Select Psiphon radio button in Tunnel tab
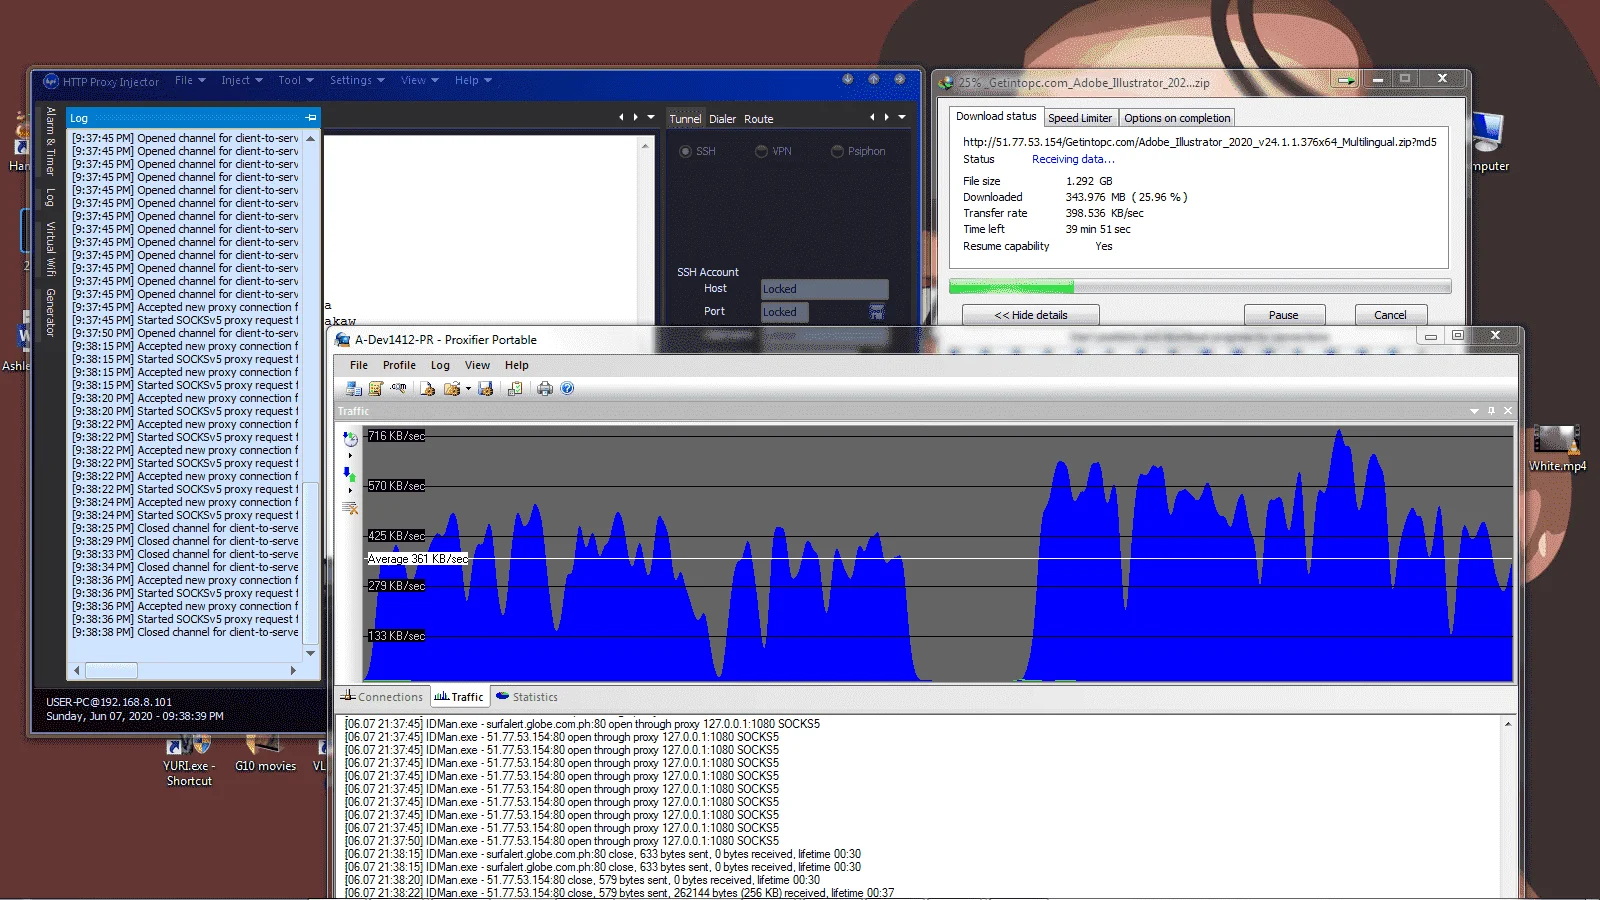The height and width of the screenshot is (900, 1600). click(837, 151)
